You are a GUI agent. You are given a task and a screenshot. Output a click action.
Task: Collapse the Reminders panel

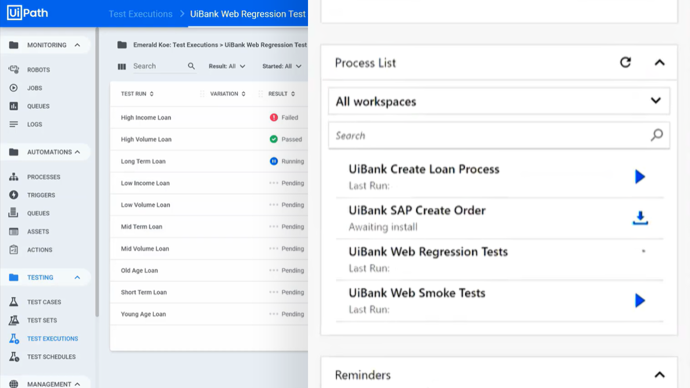659,375
